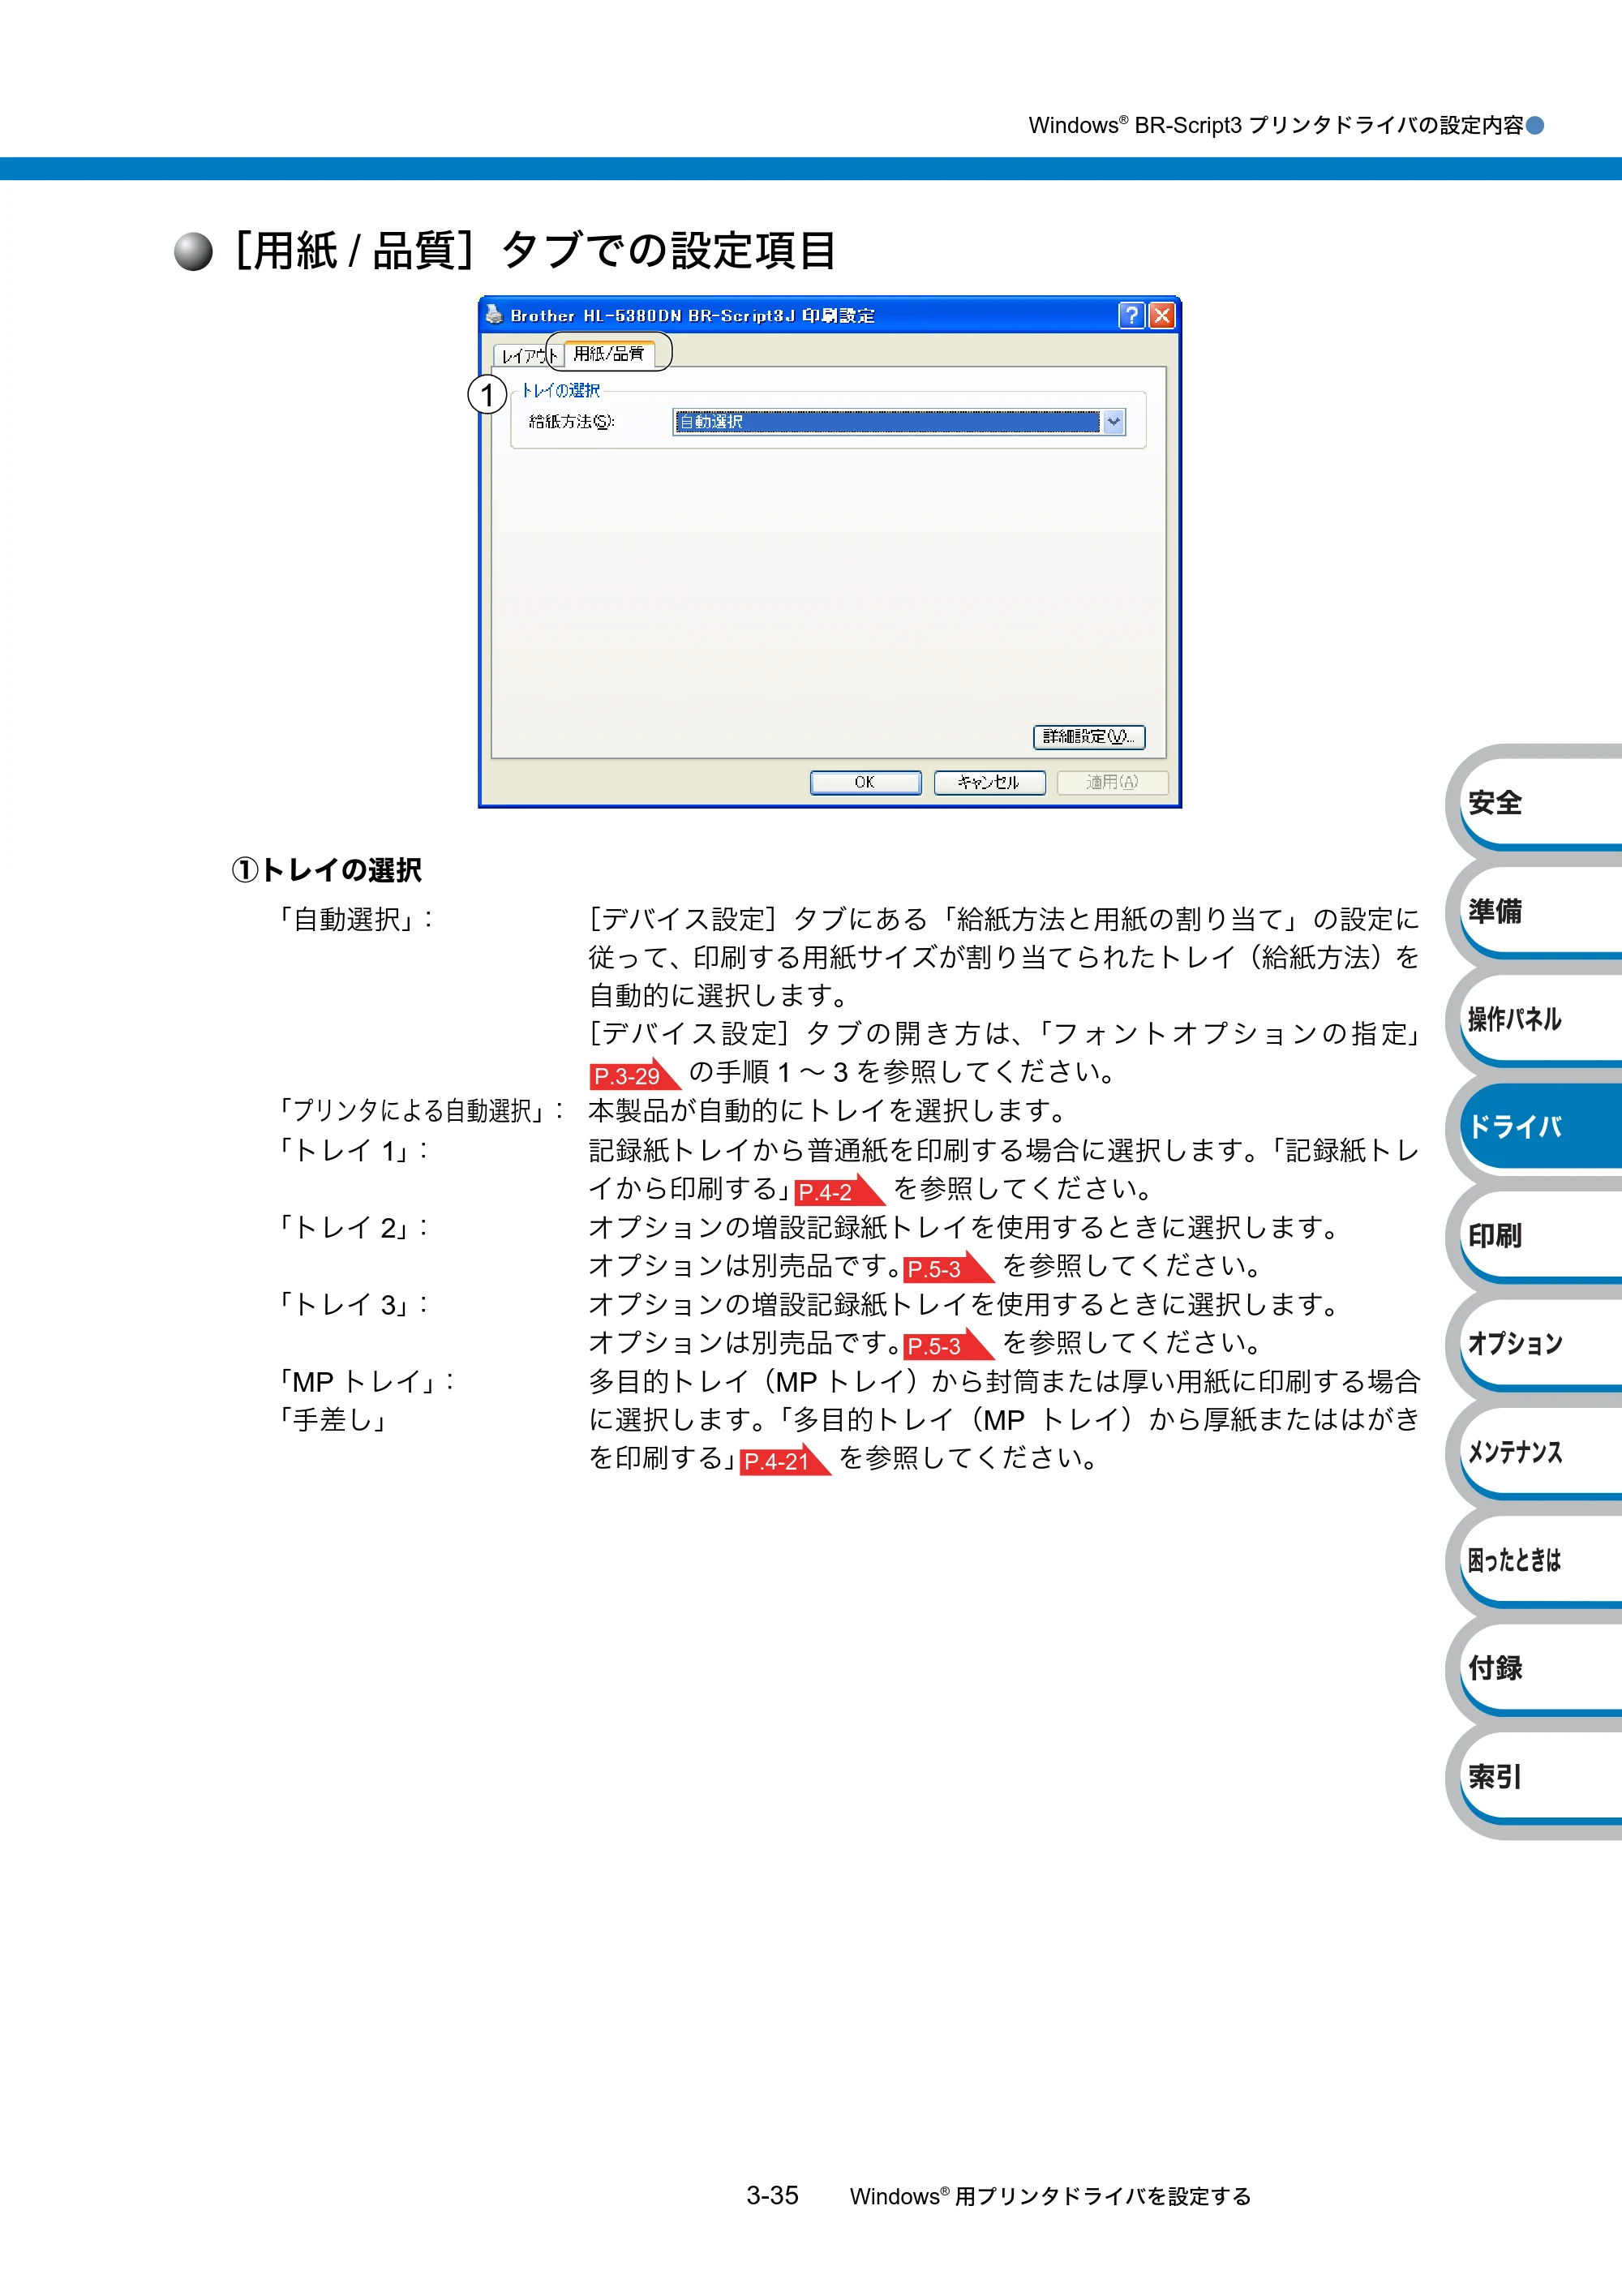Open the 給紙方法 dropdown arrow
The width and height of the screenshot is (1622, 2296).
[1113, 422]
